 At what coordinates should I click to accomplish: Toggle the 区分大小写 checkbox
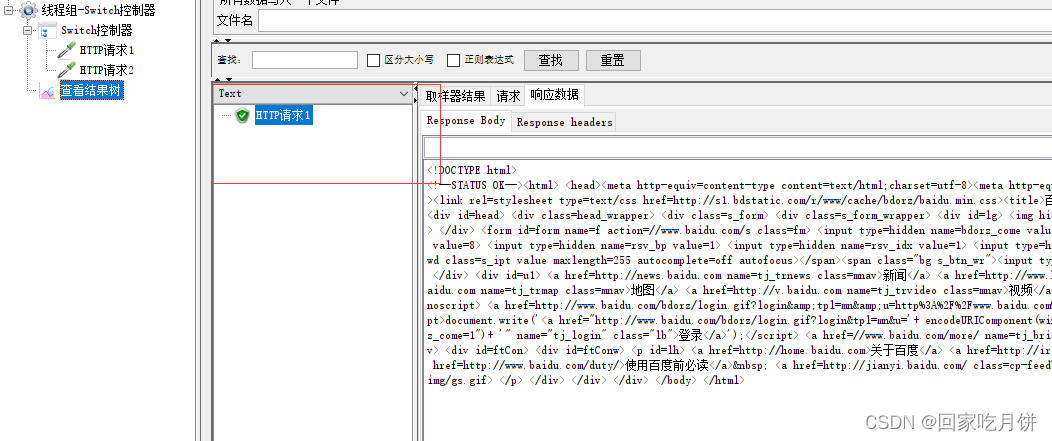[x=374, y=60]
